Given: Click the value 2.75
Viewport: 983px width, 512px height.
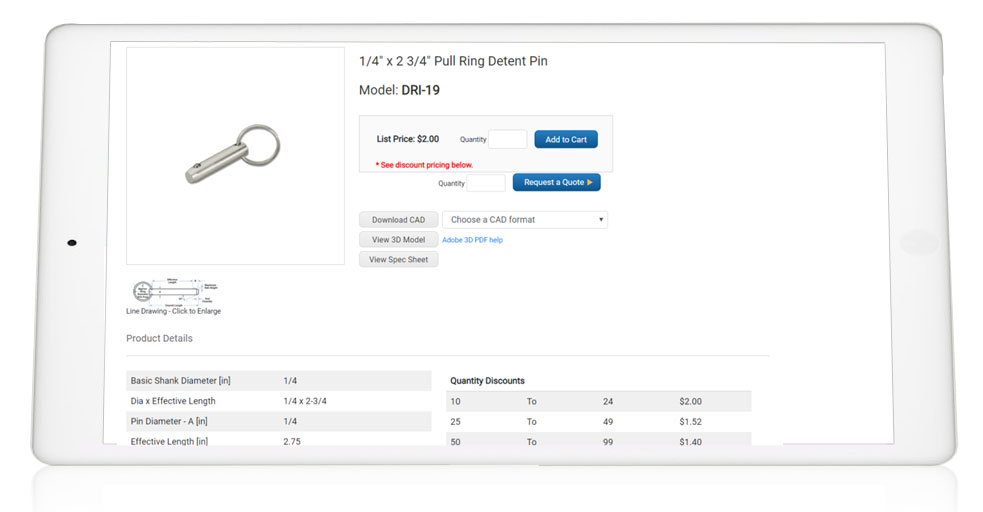Looking at the screenshot, I should pos(292,441).
